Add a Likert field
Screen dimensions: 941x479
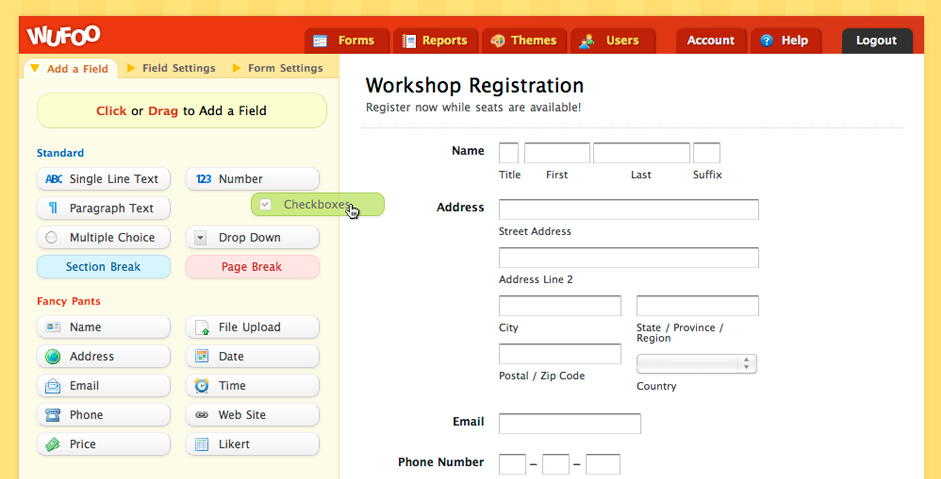pyautogui.click(x=252, y=444)
